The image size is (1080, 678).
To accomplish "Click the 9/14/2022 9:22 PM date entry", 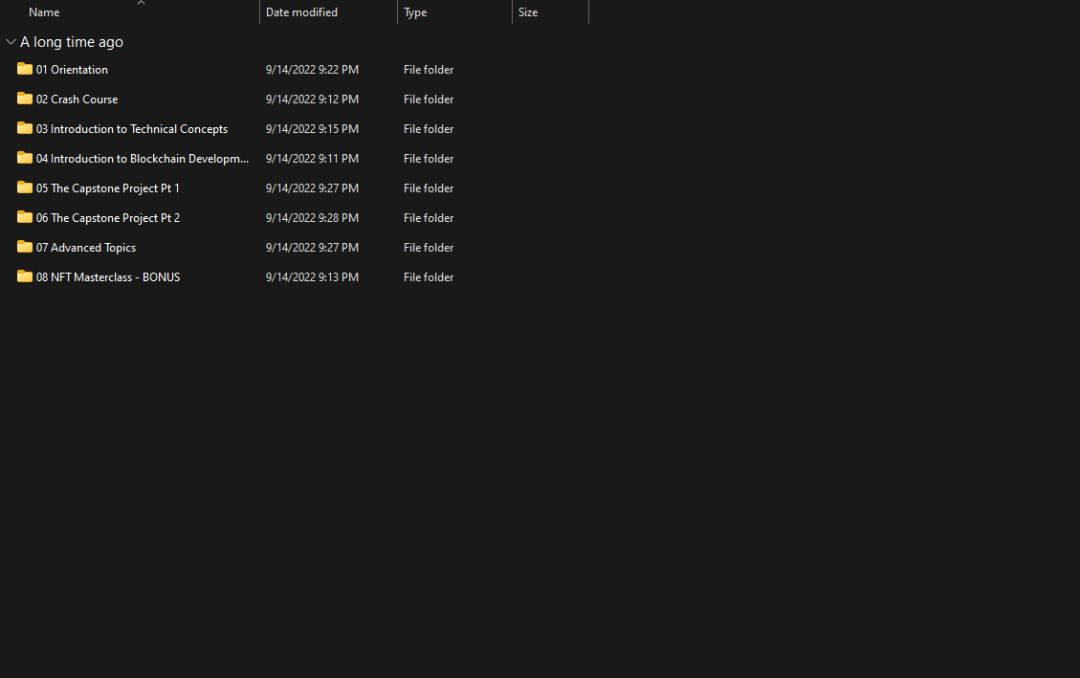I will [x=312, y=70].
